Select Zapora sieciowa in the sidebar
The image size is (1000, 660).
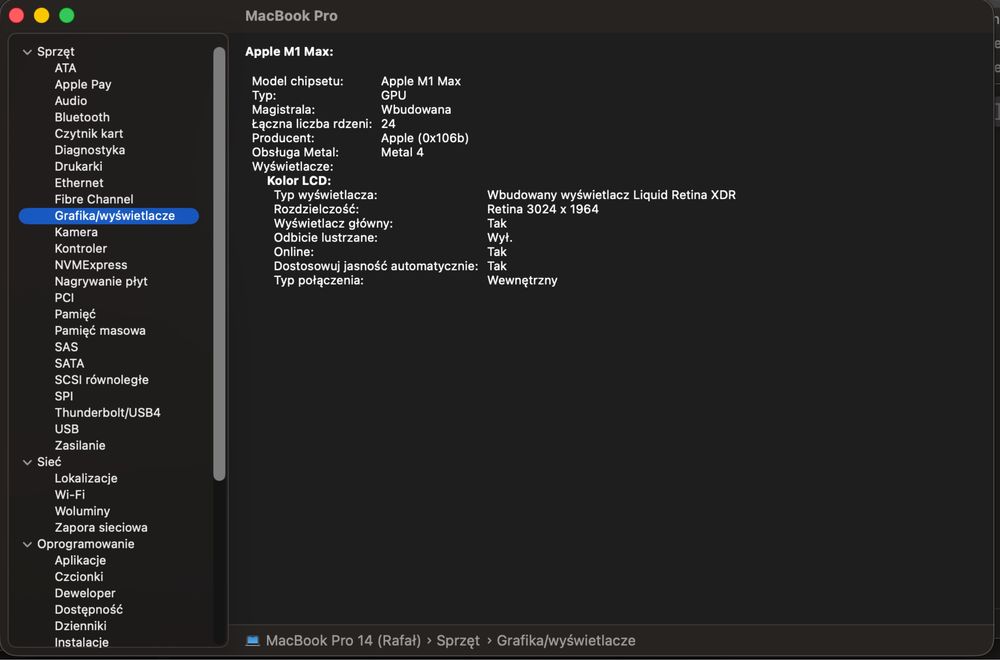coord(101,527)
